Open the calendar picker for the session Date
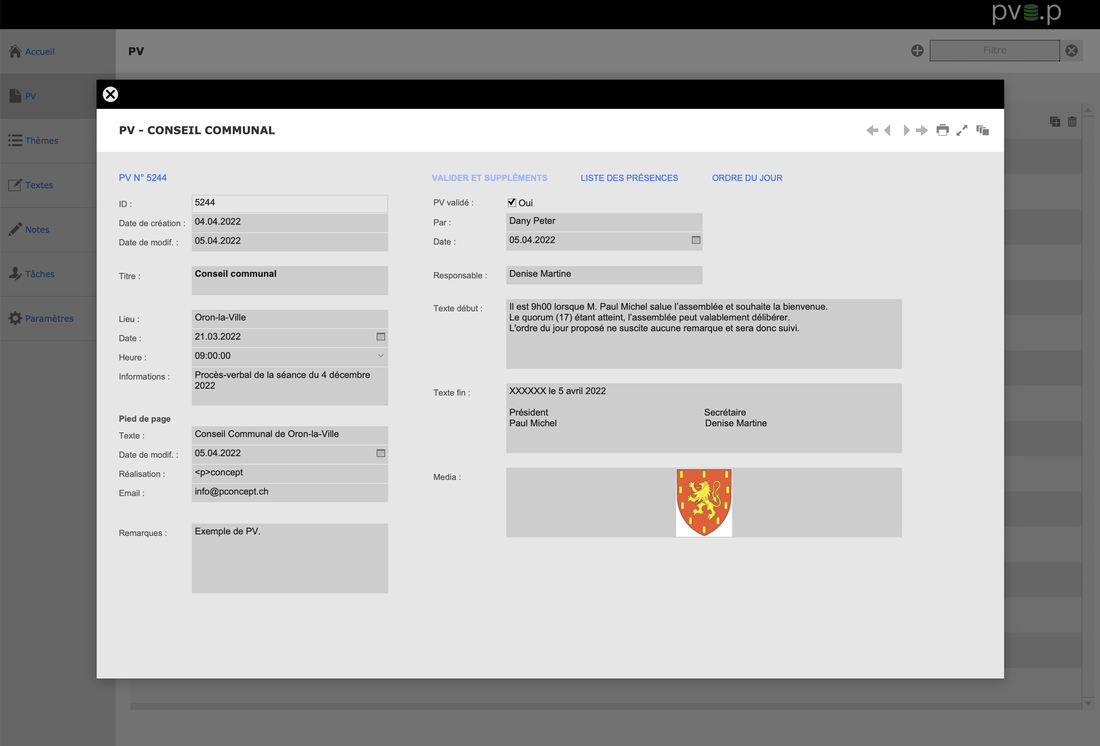The height and width of the screenshot is (746, 1100). point(380,337)
